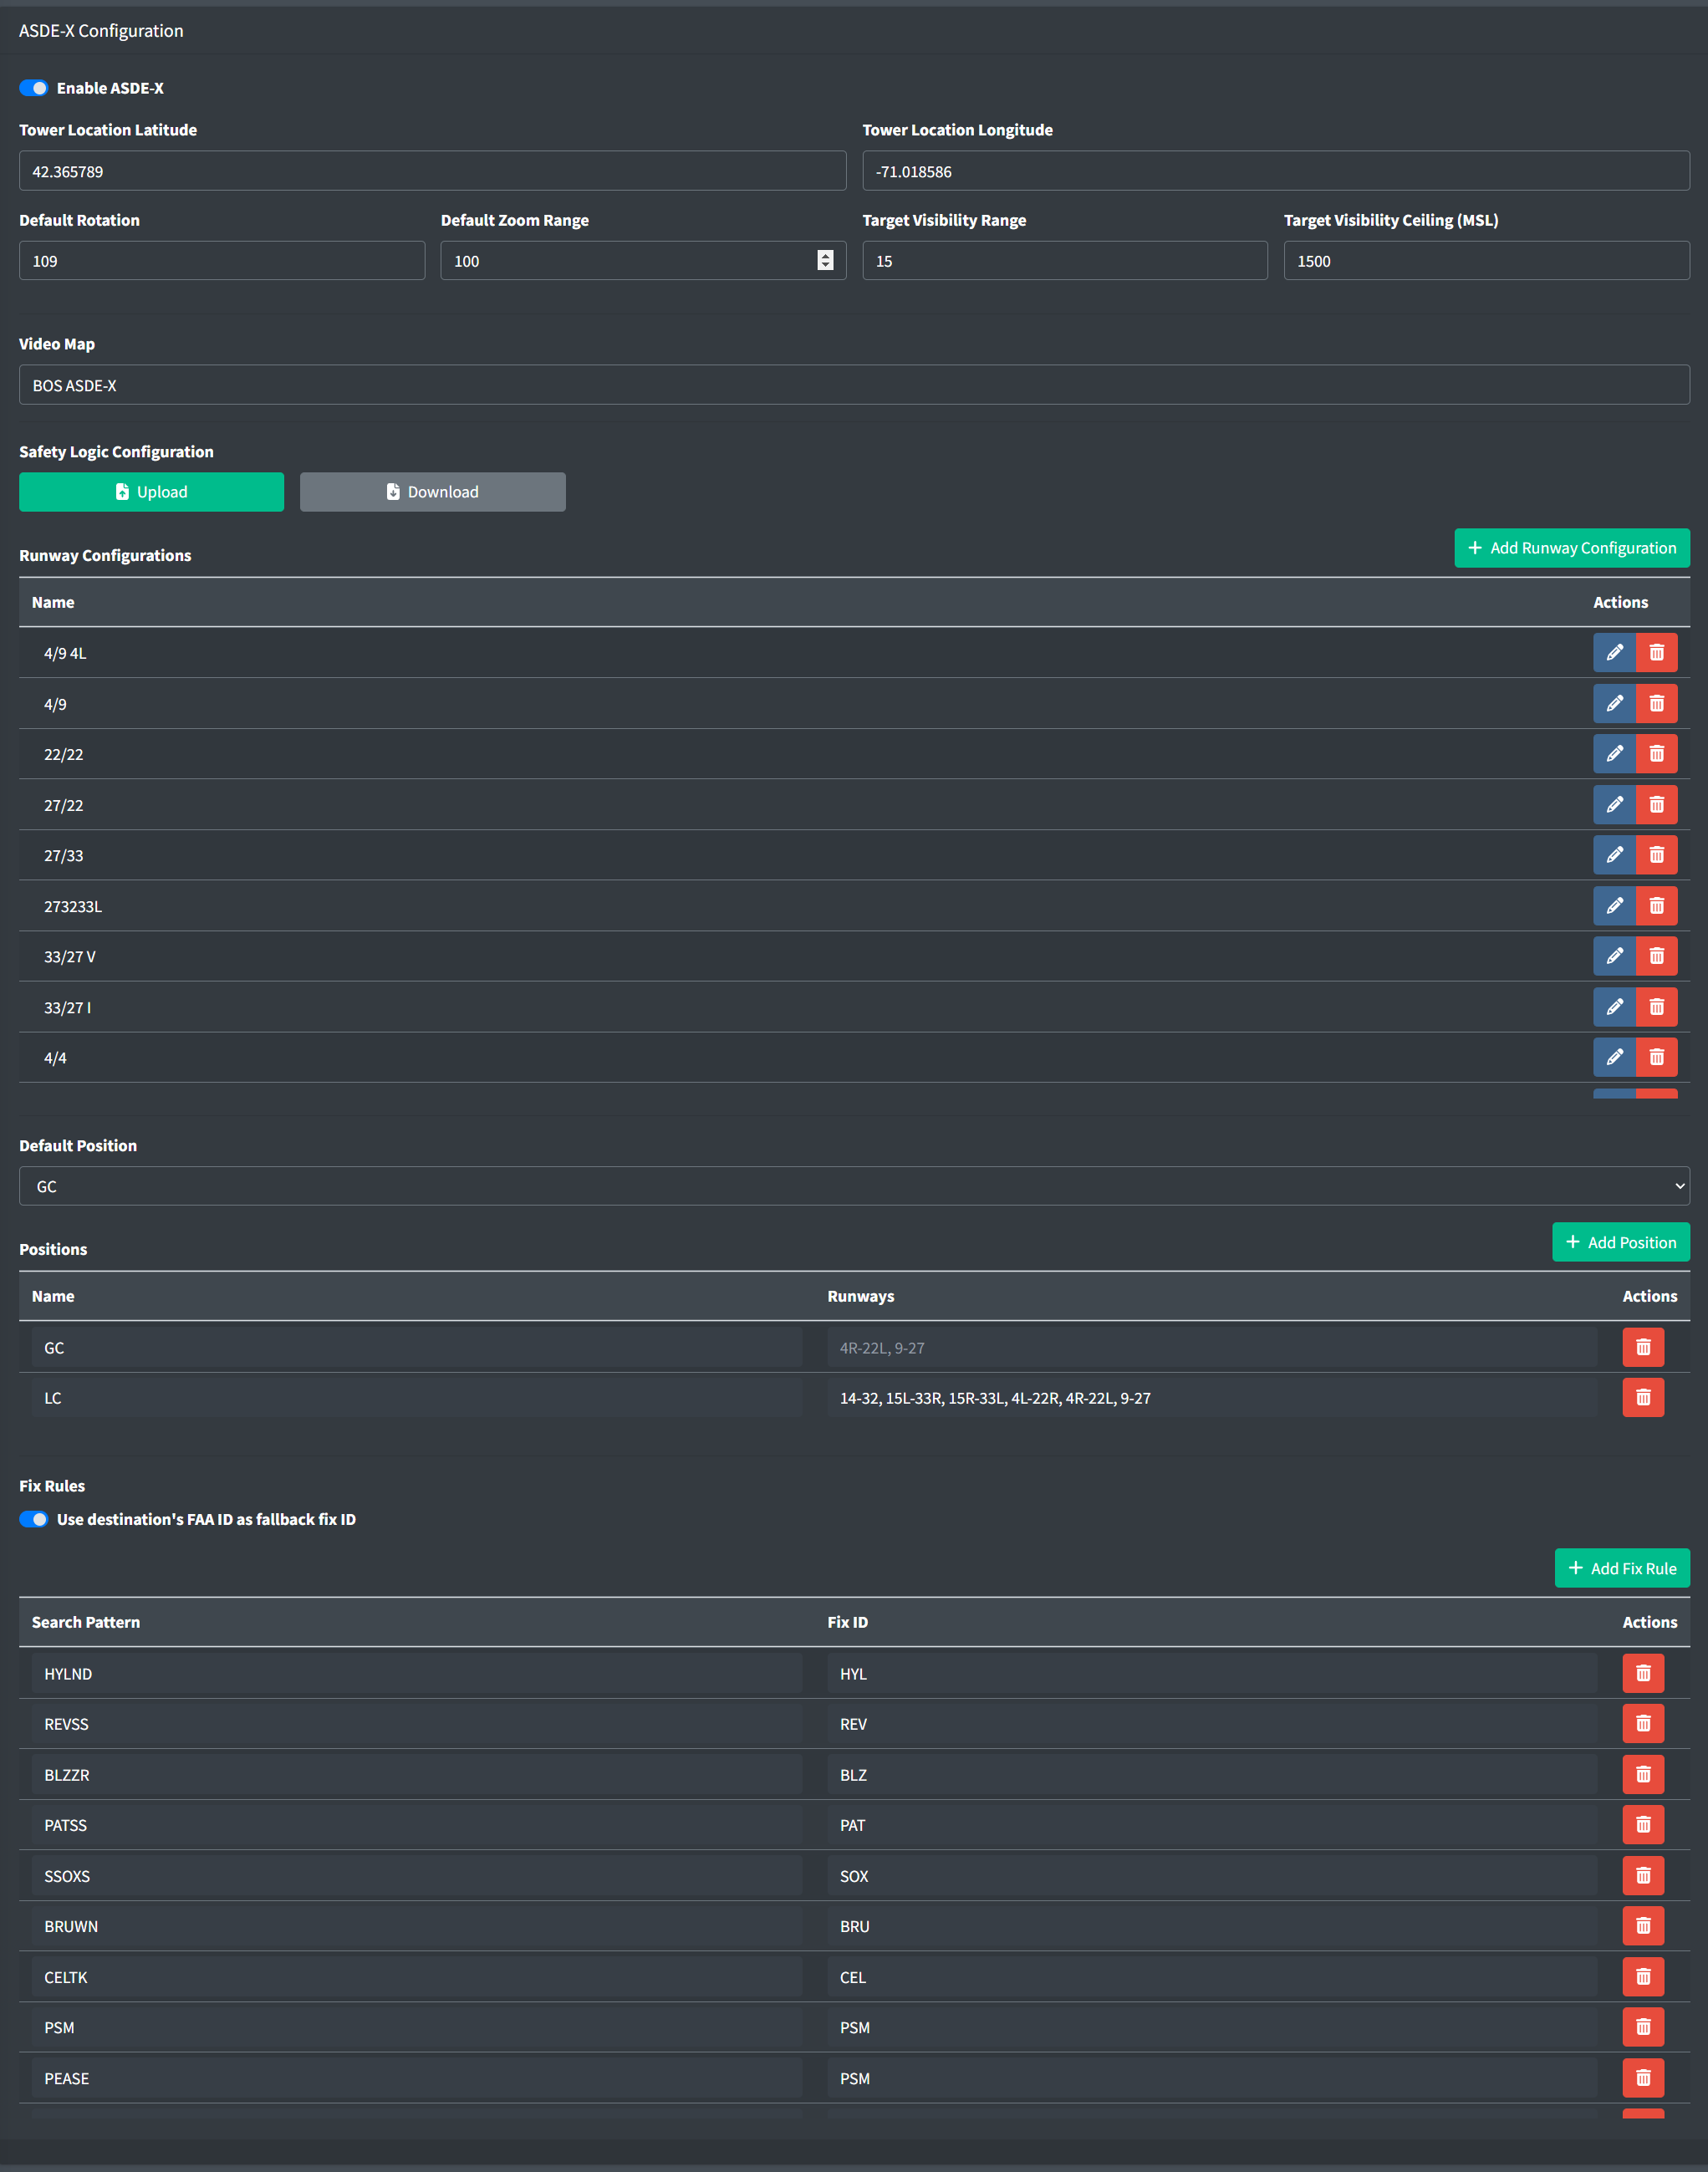Delete the 27/22 runway configuration

(1656, 804)
